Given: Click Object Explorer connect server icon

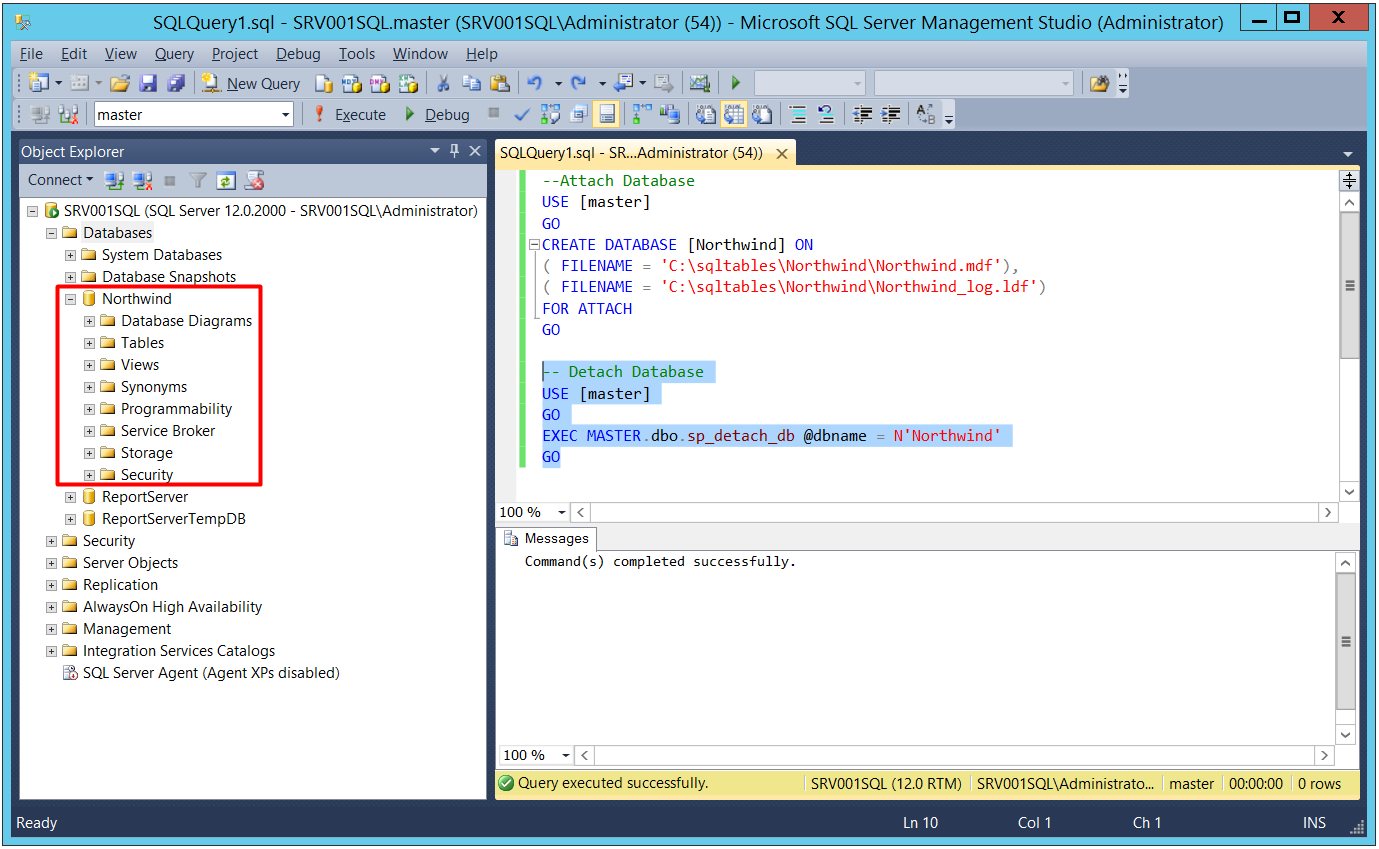Looking at the screenshot, I should click(x=115, y=181).
